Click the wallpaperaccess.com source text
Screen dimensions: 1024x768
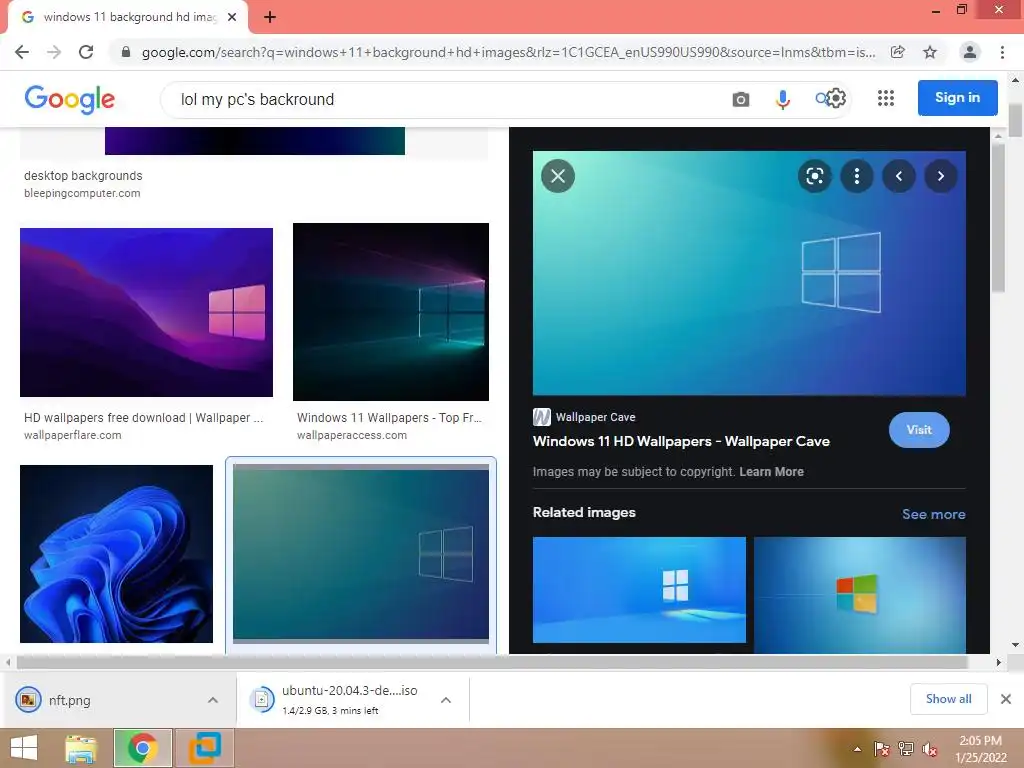tap(352, 435)
